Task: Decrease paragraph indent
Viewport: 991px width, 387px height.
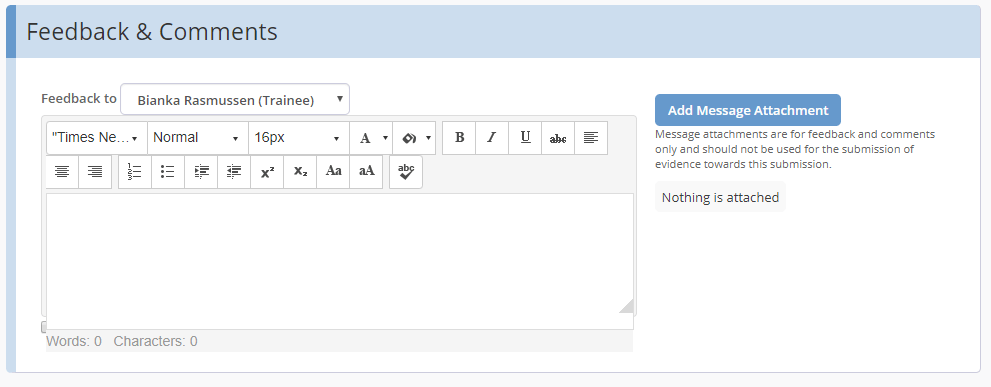Action: pyautogui.click(x=234, y=172)
